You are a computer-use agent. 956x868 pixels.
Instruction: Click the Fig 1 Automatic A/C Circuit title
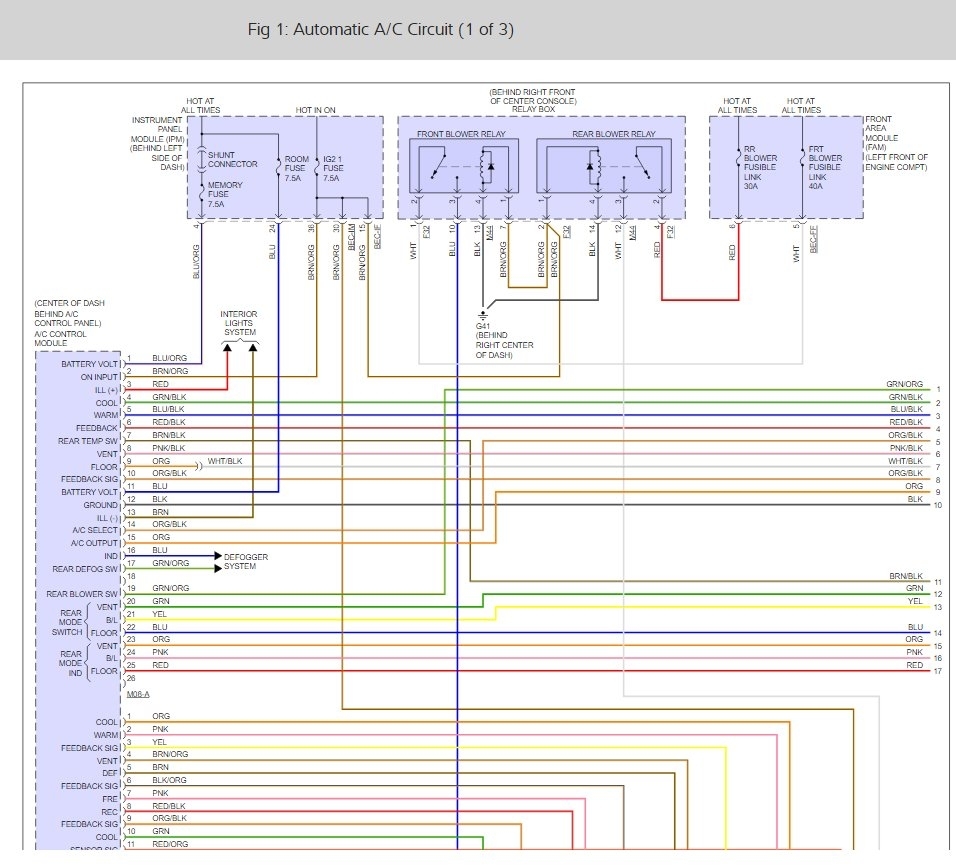click(x=380, y=29)
